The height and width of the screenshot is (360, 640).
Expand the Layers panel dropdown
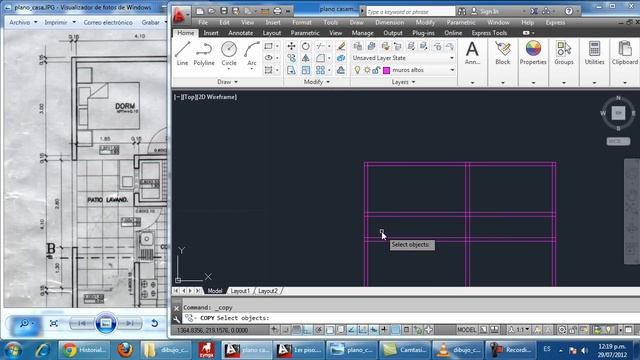point(403,82)
